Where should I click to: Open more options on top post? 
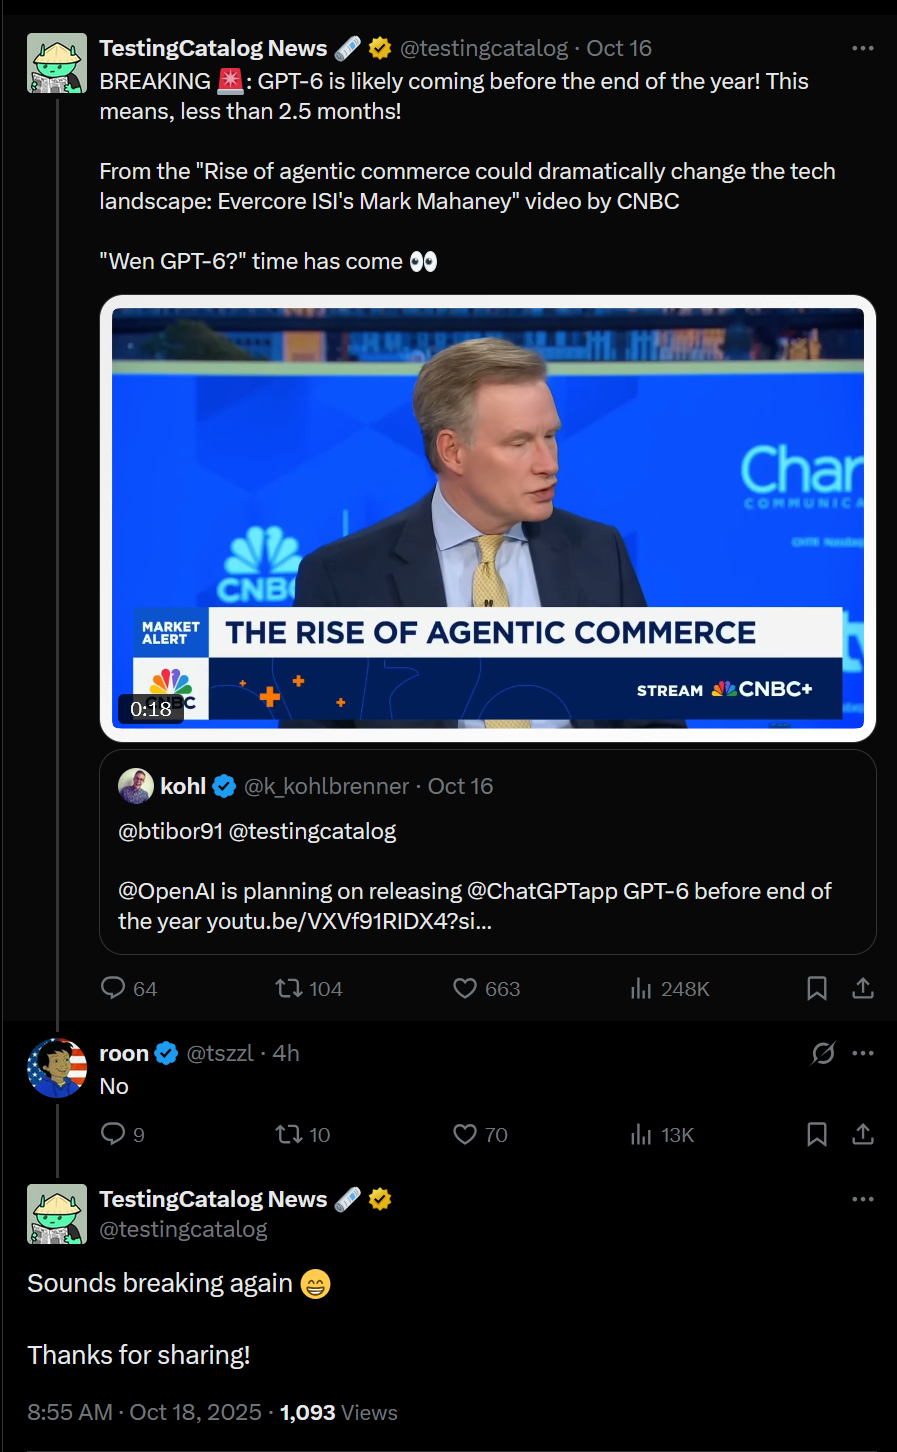[x=862, y=48]
